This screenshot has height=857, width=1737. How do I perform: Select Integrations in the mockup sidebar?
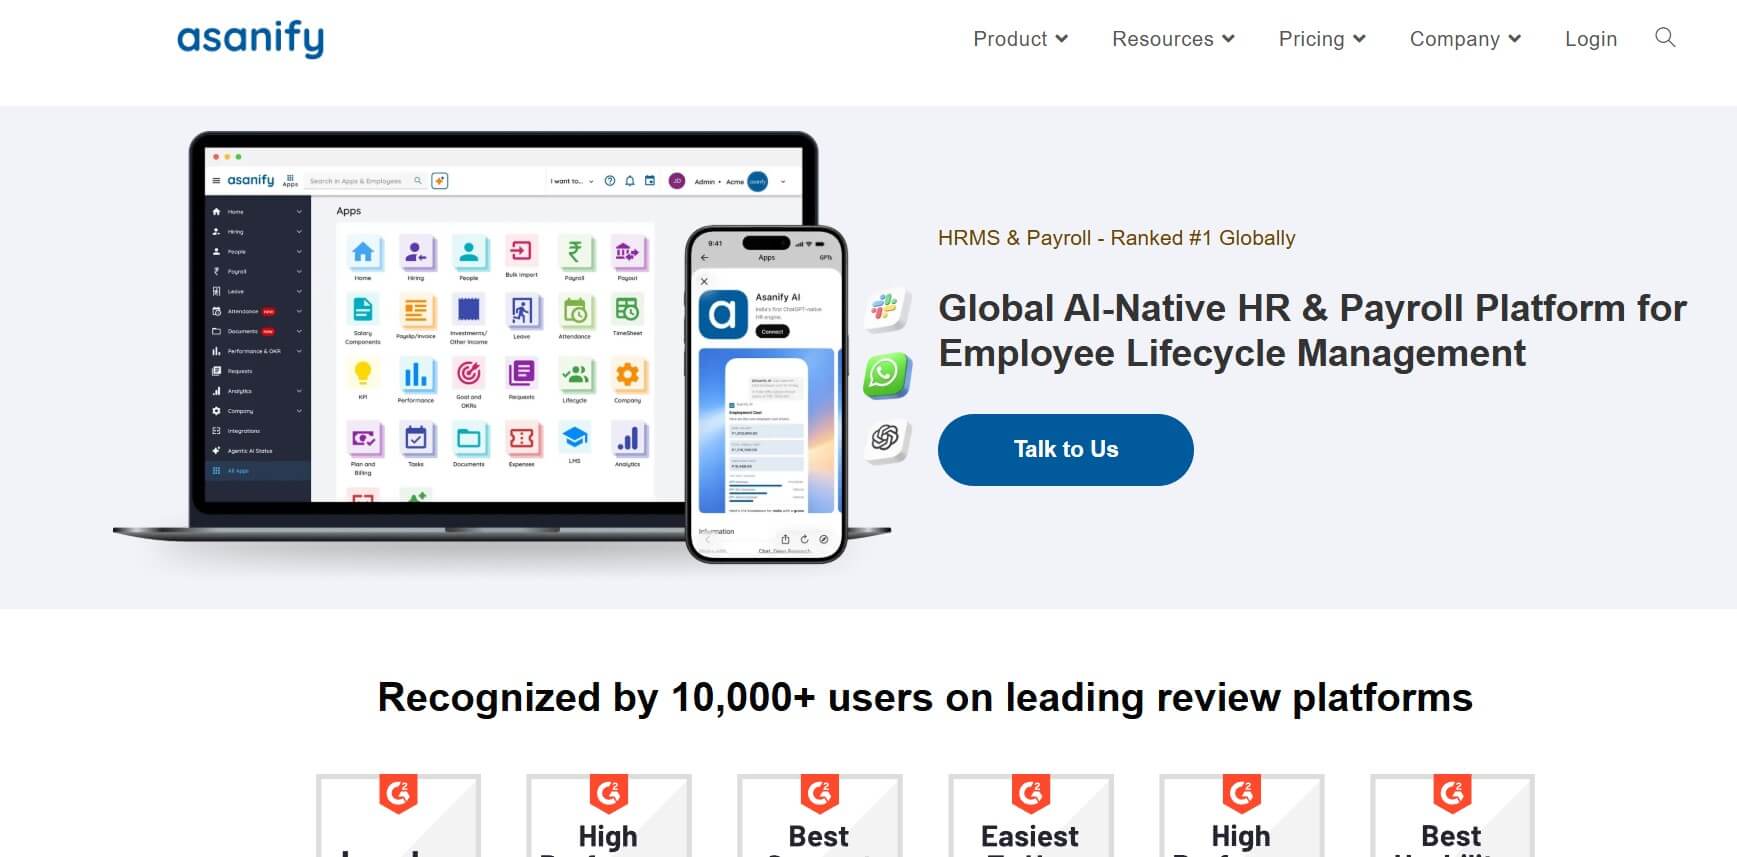[238, 431]
